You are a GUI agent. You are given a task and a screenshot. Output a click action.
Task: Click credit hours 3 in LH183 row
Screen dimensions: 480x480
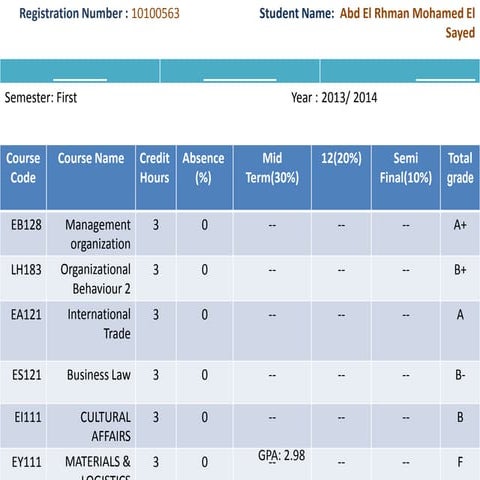tap(155, 270)
